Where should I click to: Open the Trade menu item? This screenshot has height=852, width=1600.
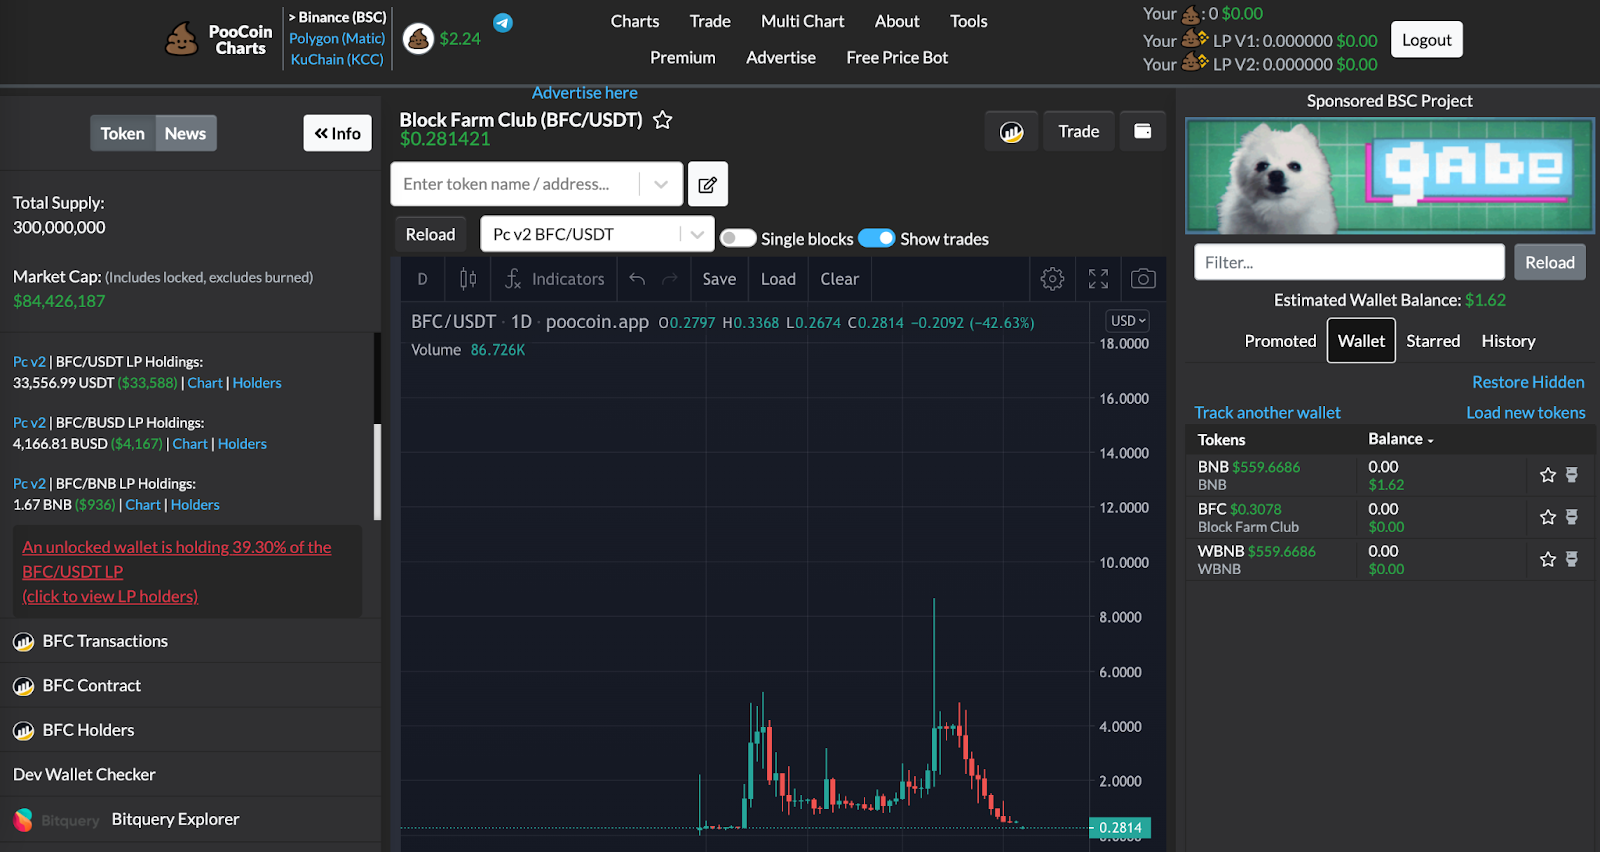coord(710,21)
